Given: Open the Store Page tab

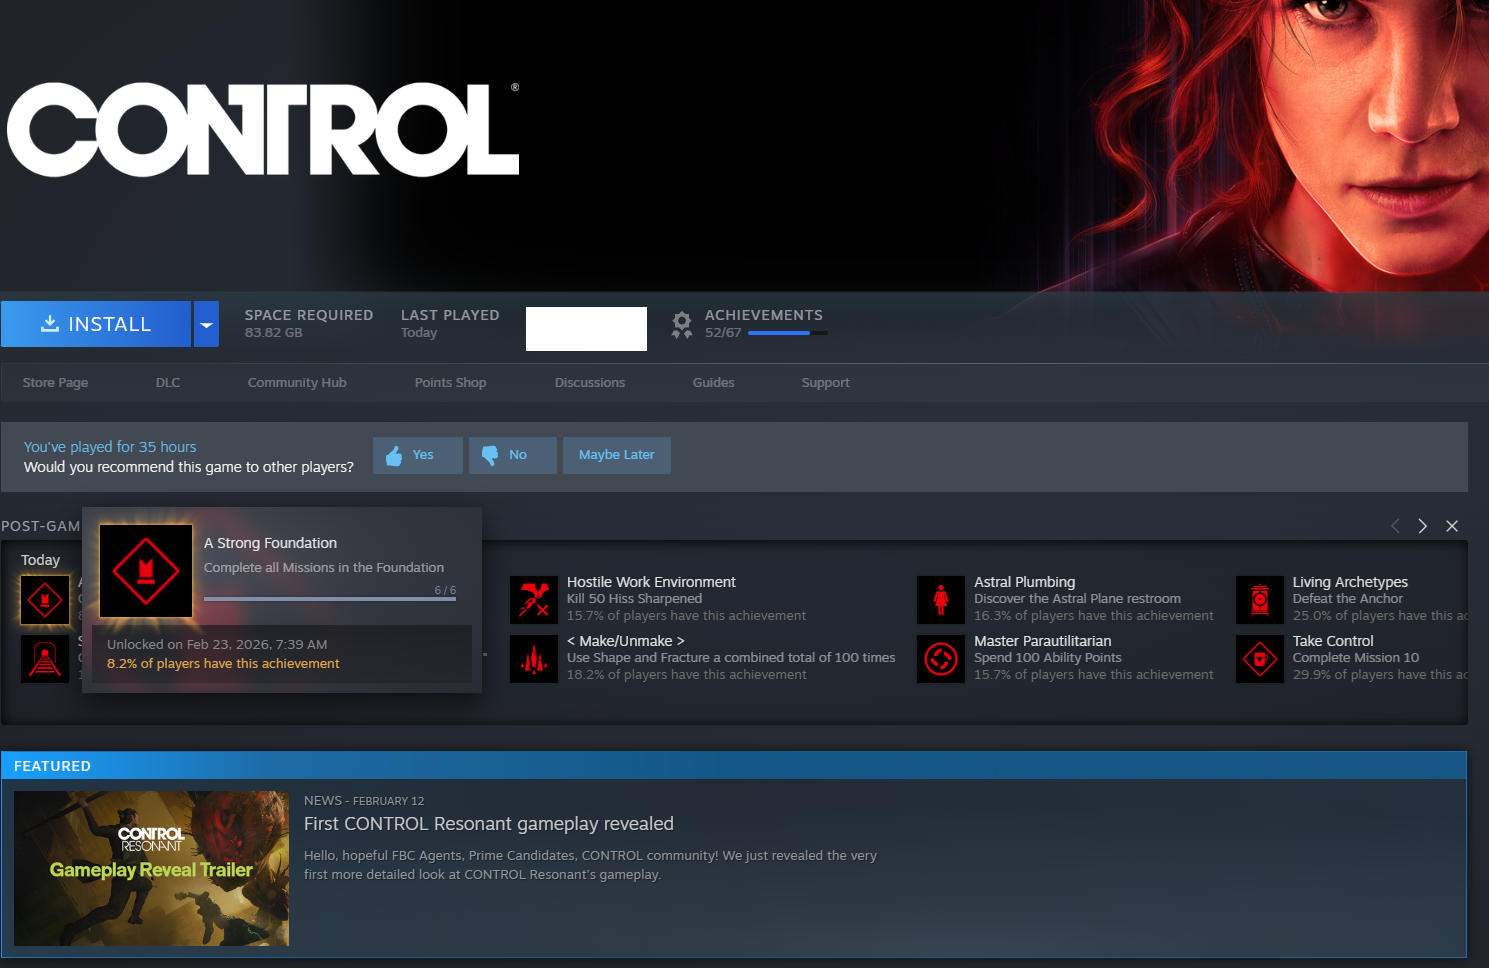Looking at the screenshot, I should coord(55,382).
